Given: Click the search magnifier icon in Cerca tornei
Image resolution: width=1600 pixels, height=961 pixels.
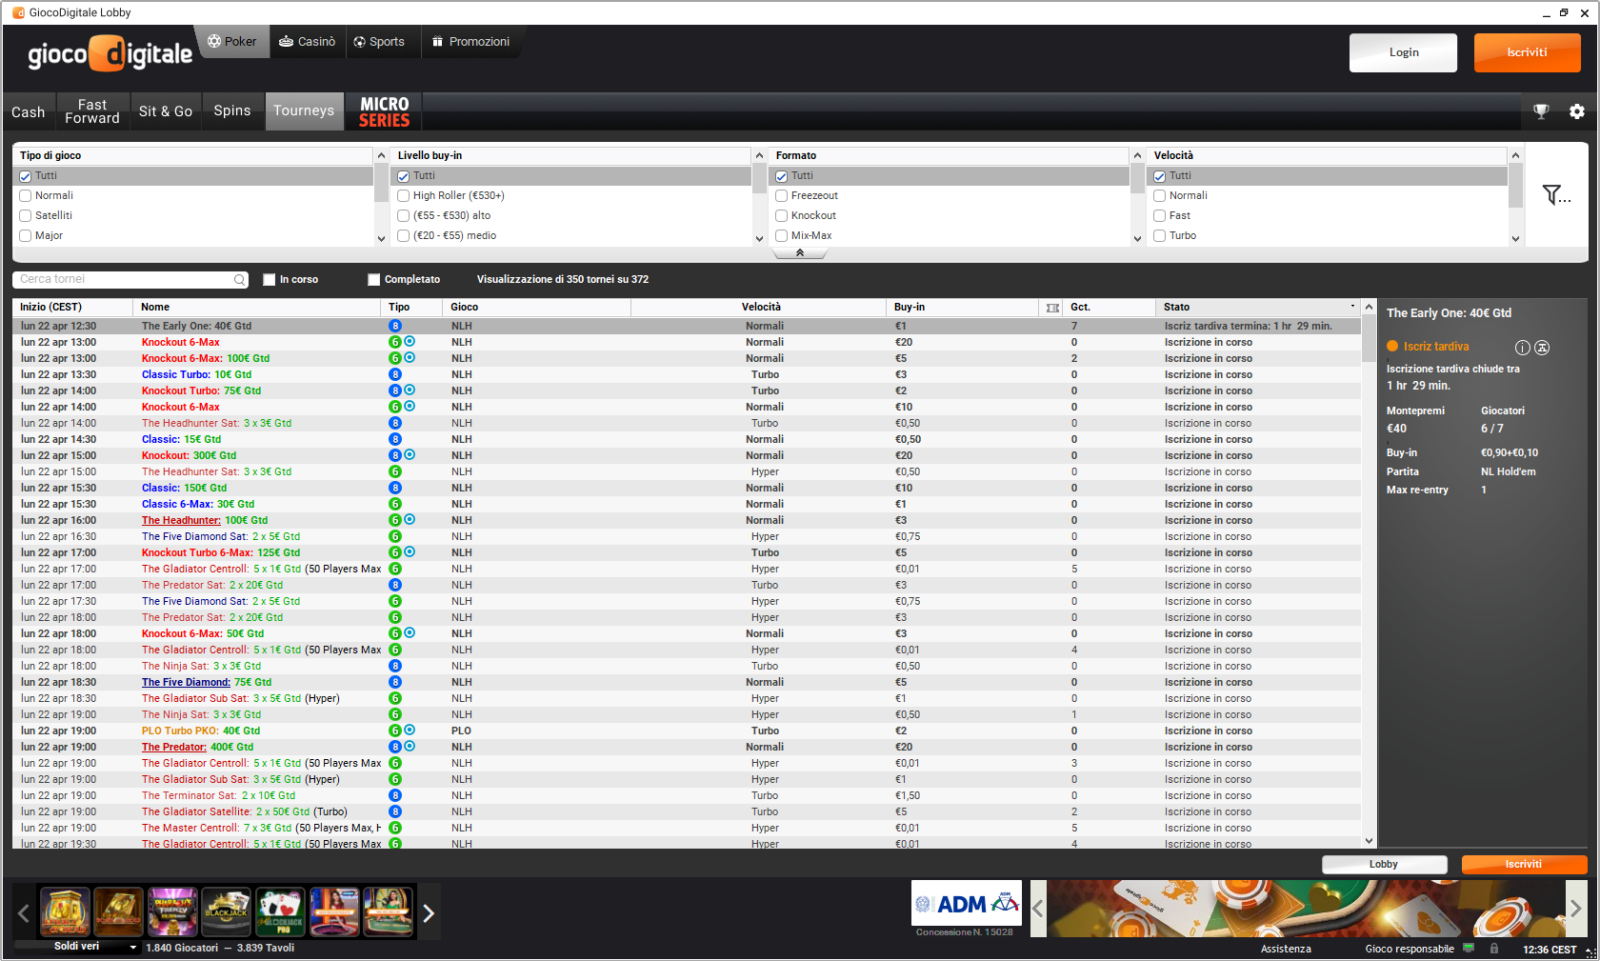Looking at the screenshot, I should click(x=240, y=280).
